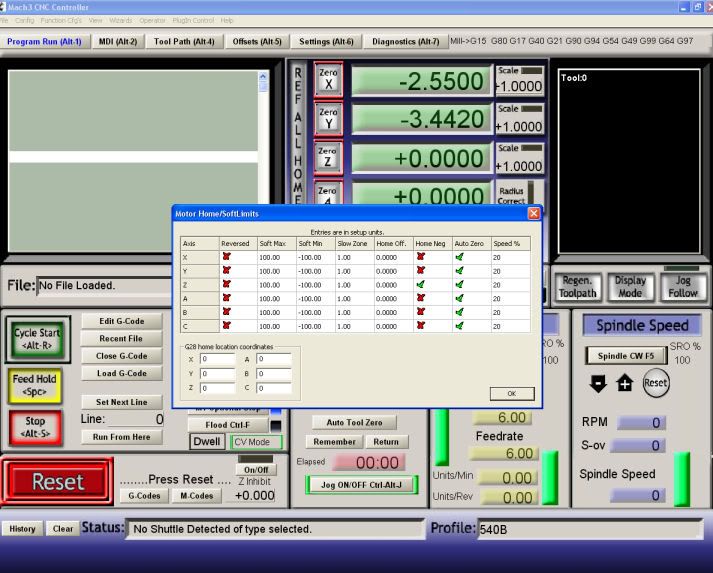Click OK in Motor Home/SoftLimits dialog
Image resolution: width=713 pixels, height=573 pixels.
pyautogui.click(x=511, y=393)
